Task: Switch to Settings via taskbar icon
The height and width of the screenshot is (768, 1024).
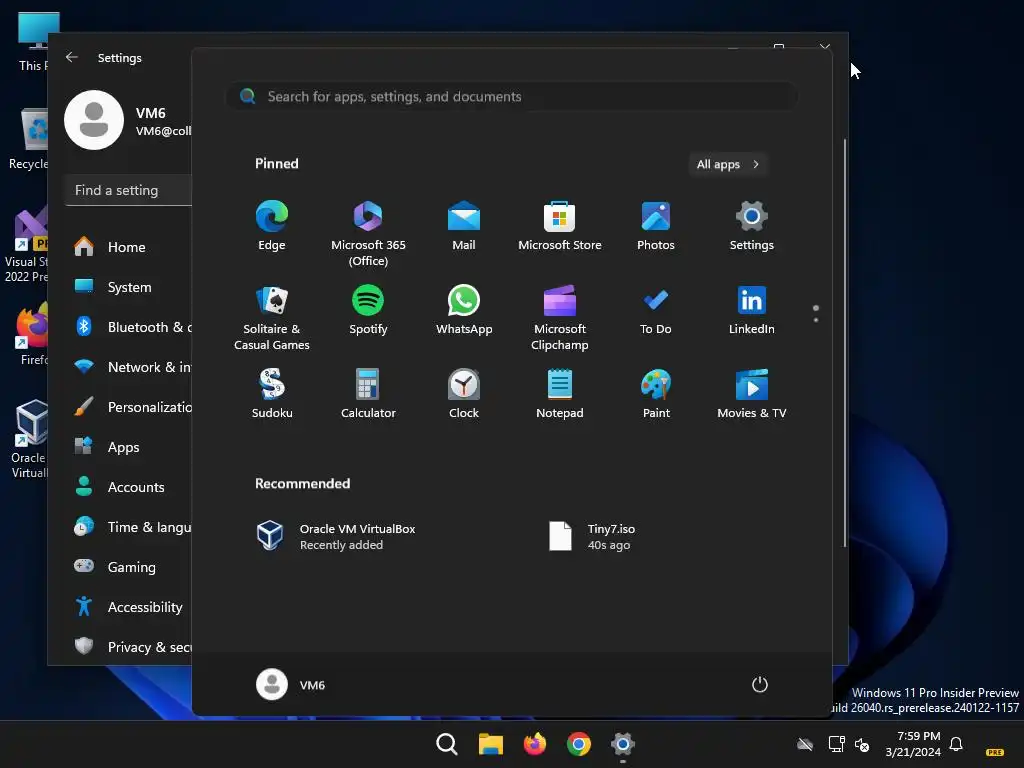Action: click(x=623, y=744)
